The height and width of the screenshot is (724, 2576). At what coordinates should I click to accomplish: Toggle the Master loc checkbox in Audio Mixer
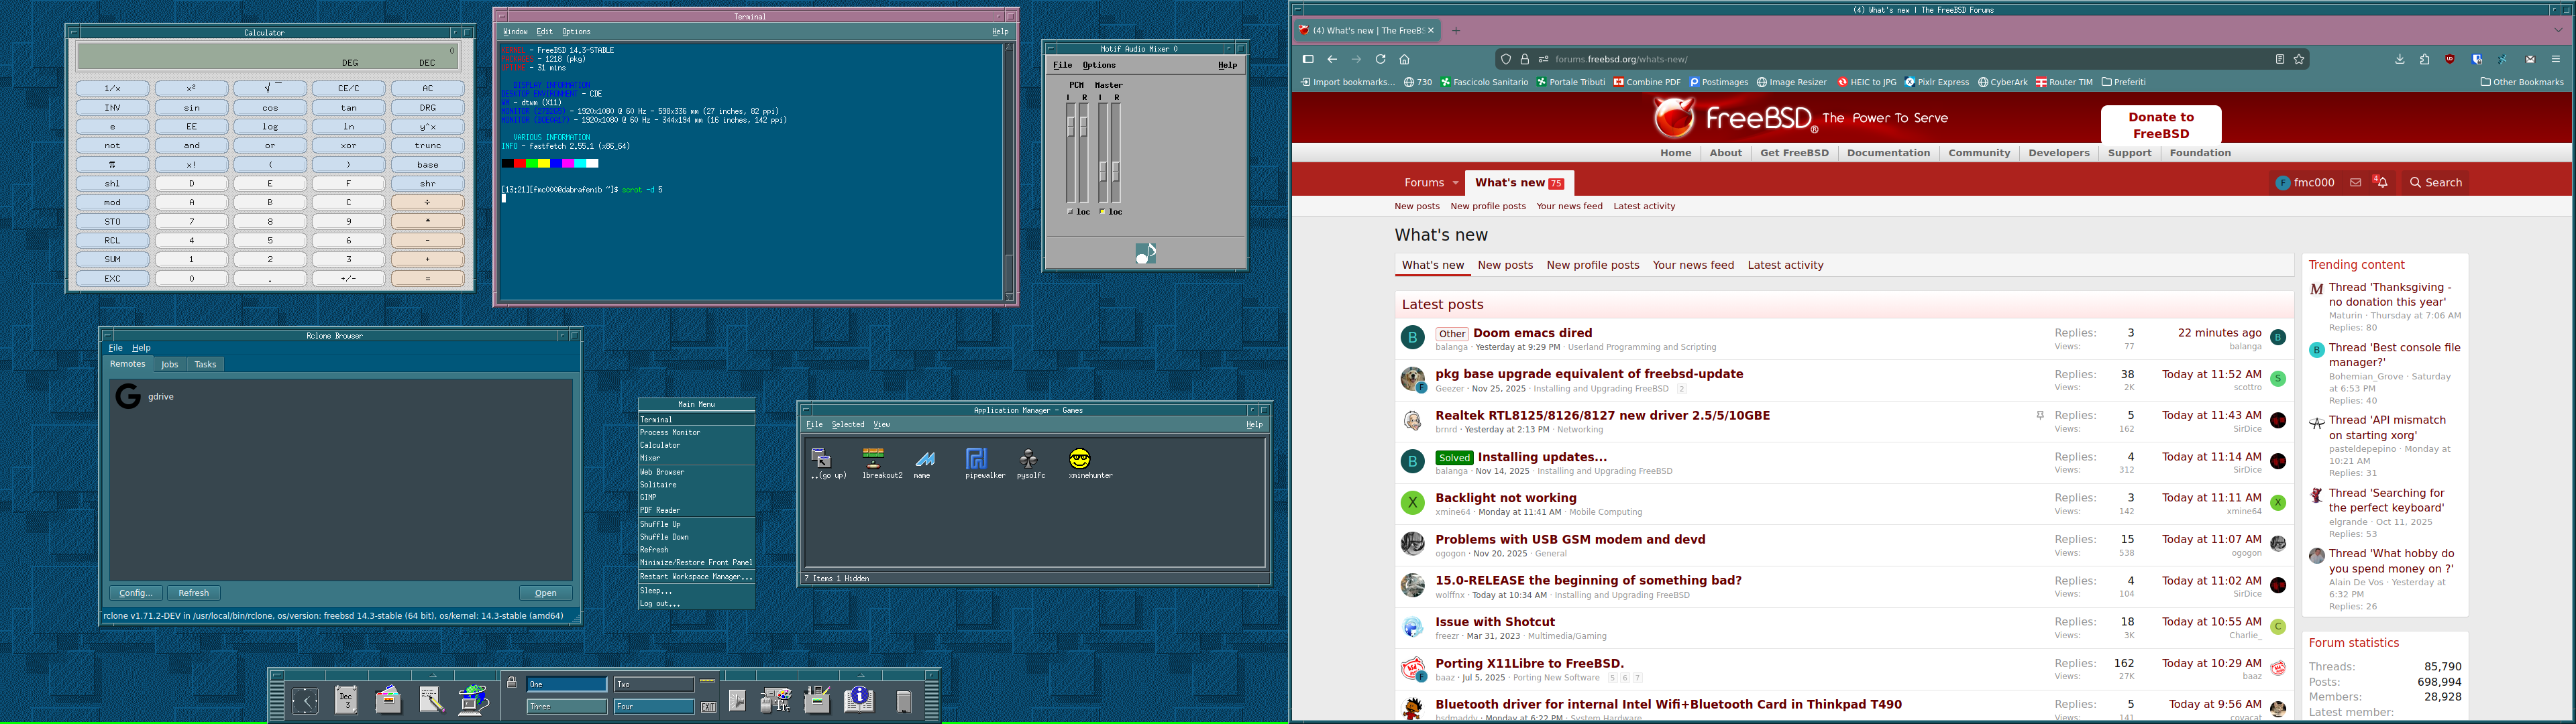pos(1103,212)
